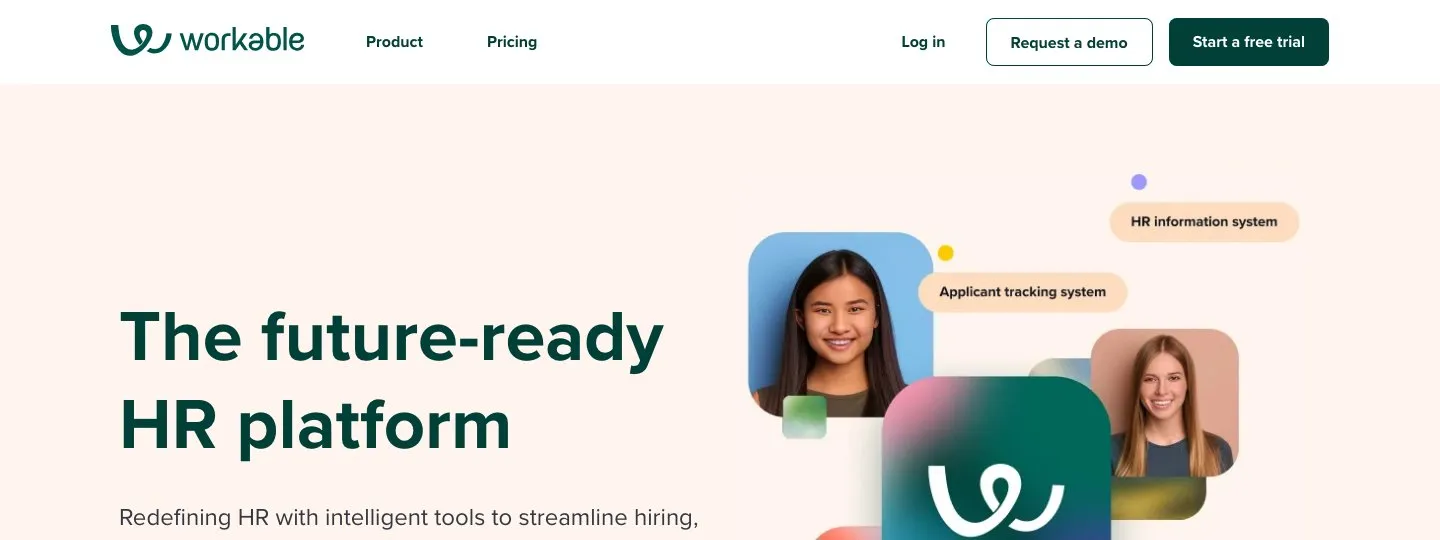Click the Request a demo button

coord(1069,42)
